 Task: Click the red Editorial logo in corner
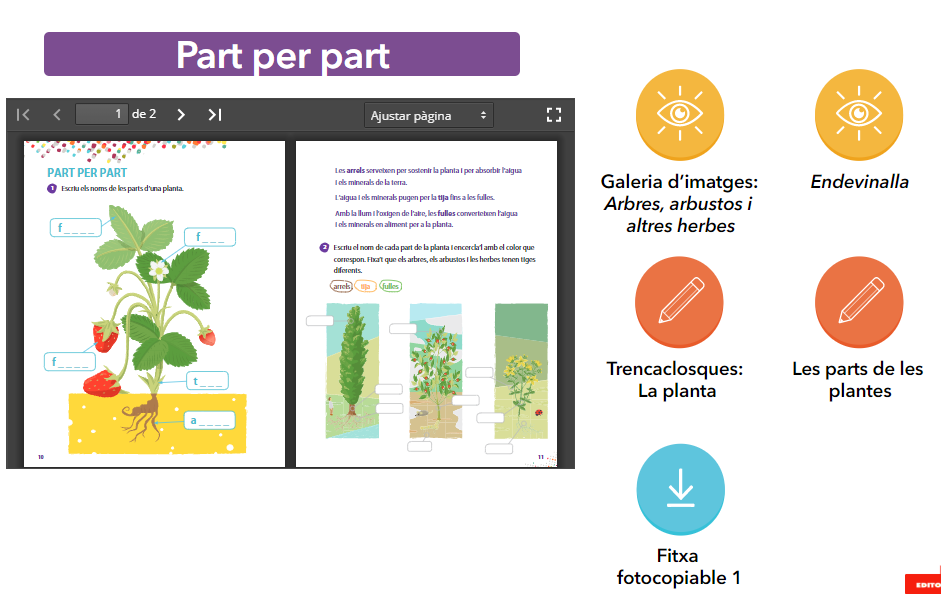pos(924,583)
